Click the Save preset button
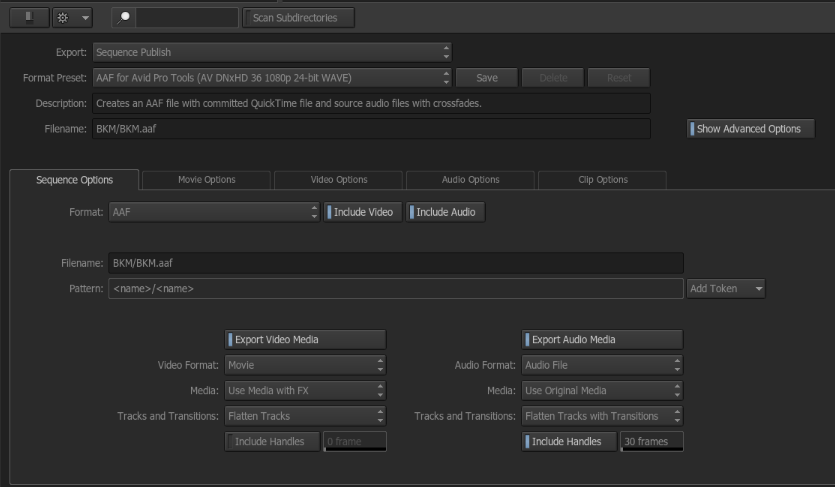The width and height of the screenshot is (835, 487). [487, 78]
